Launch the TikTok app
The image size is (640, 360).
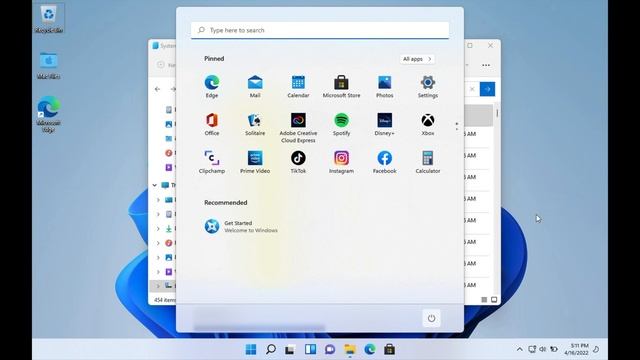click(x=298, y=162)
